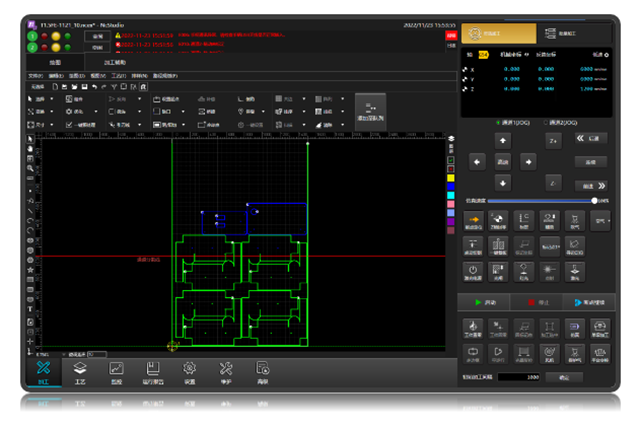640x427 pixels.
Task: Open the File (文件) menu
Action: 35,75
